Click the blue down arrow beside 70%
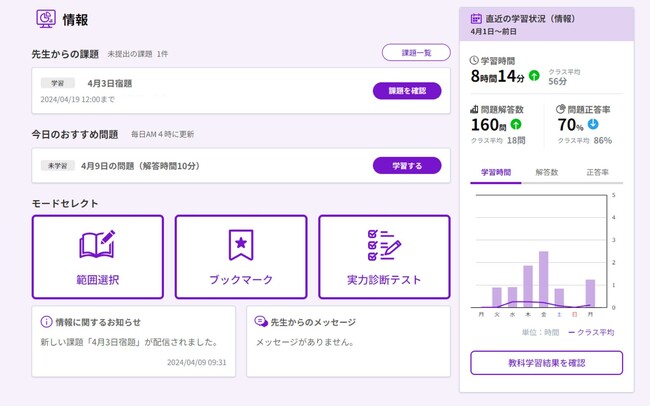 click(x=593, y=125)
